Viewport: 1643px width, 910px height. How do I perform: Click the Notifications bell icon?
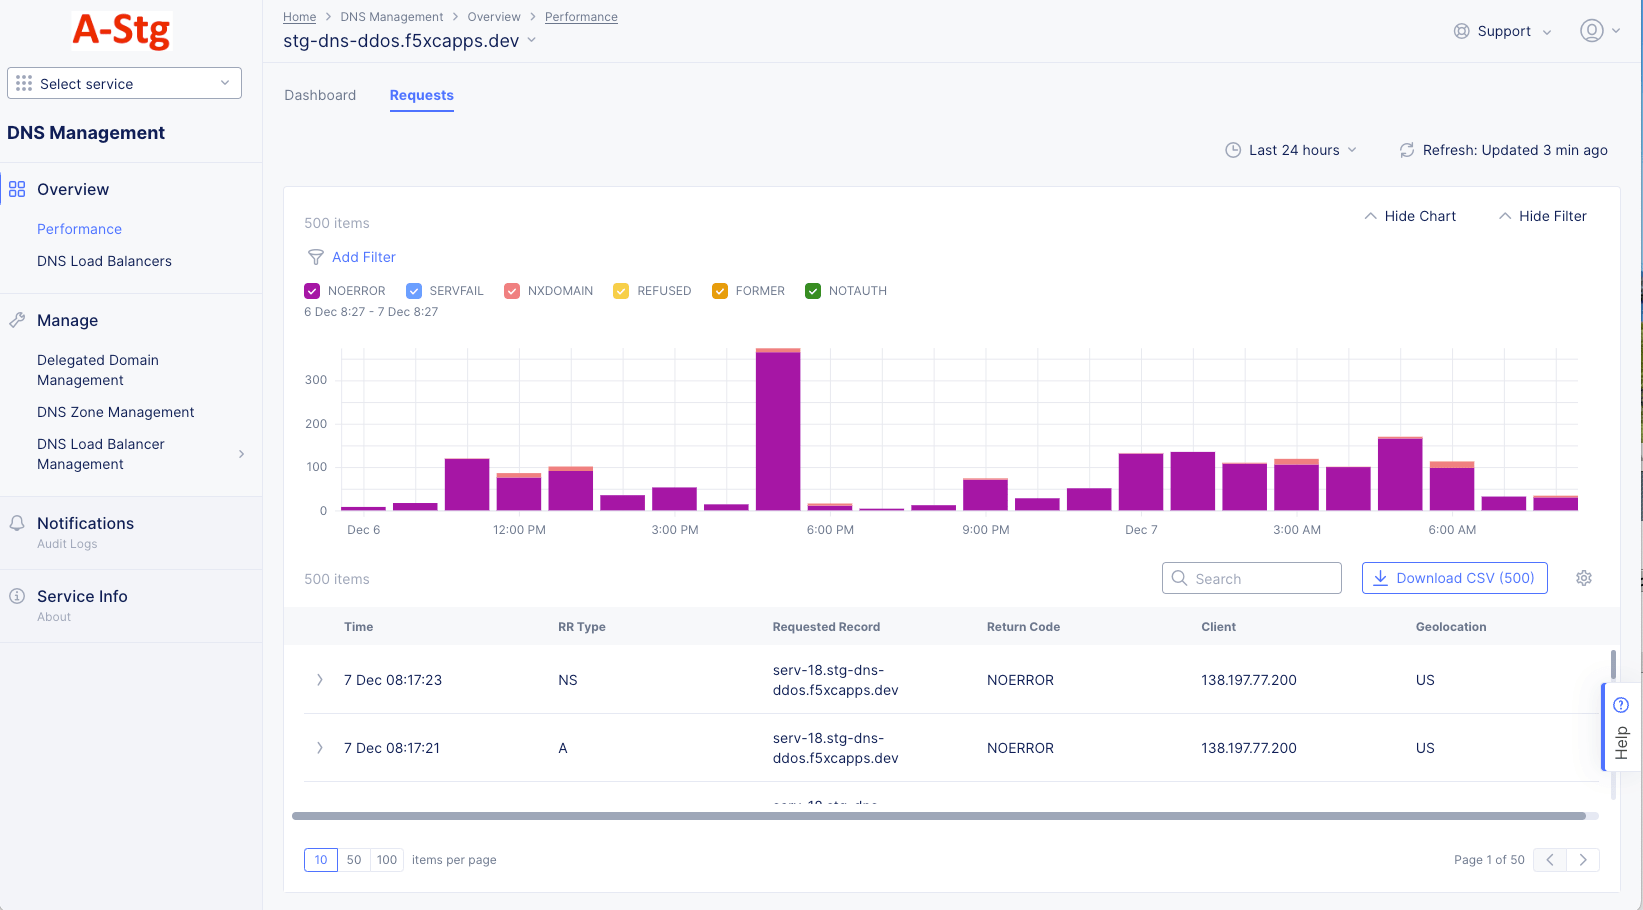point(16,522)
